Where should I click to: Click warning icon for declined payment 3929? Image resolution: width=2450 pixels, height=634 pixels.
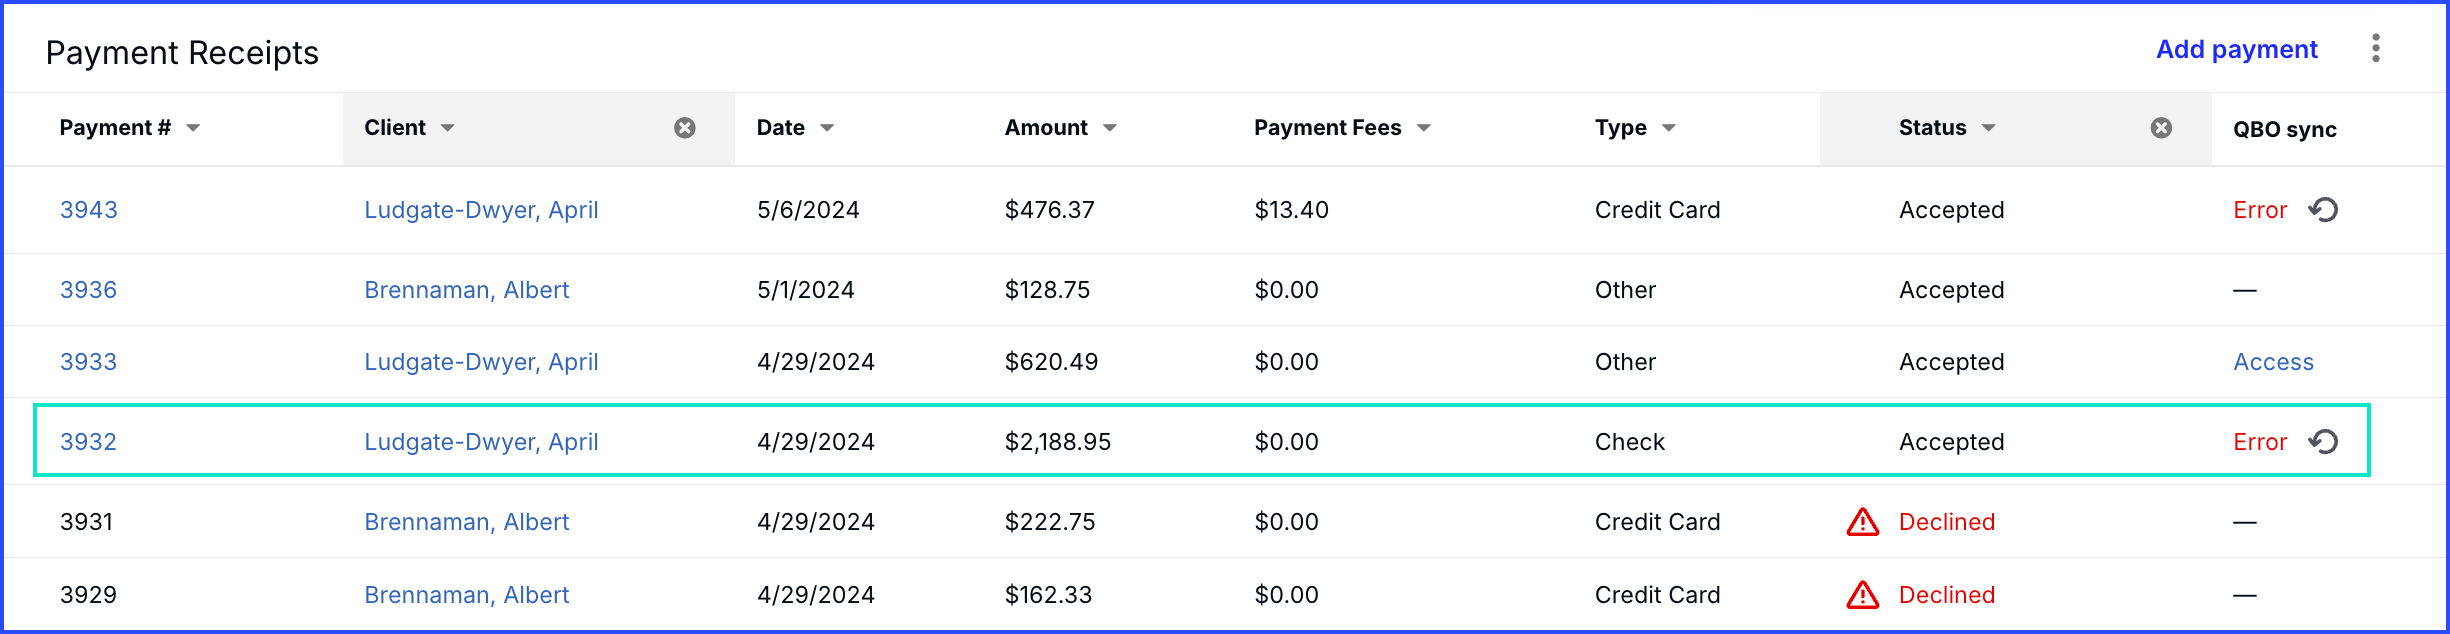1863,595
